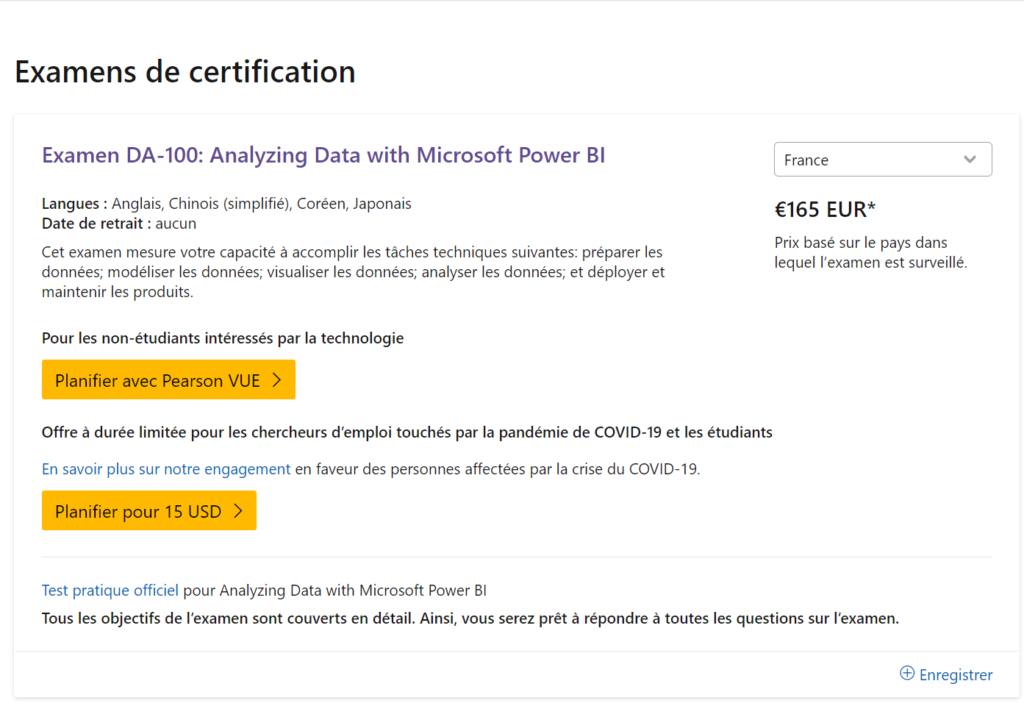Open the Test pratique officiel link
Image resolution: width=1024 pixels, height=706 pixels.
point(110,590)
